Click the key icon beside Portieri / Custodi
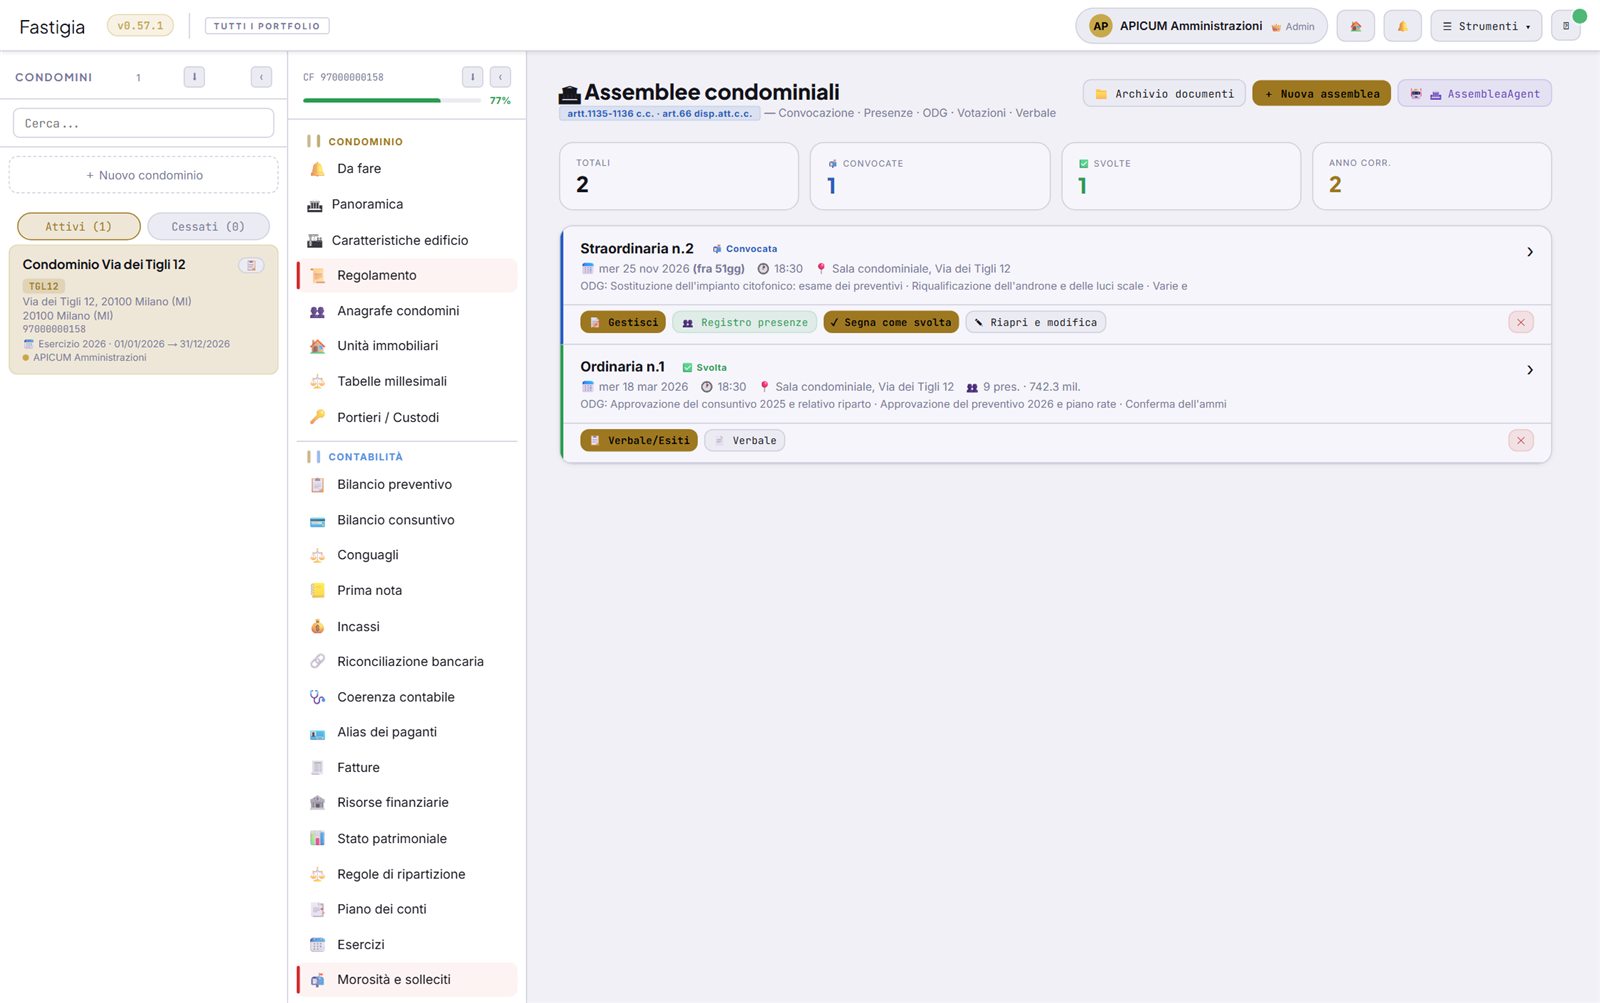Image resolution: width=1600 pixels, height=1003 pixels. [x=317, y=417]
